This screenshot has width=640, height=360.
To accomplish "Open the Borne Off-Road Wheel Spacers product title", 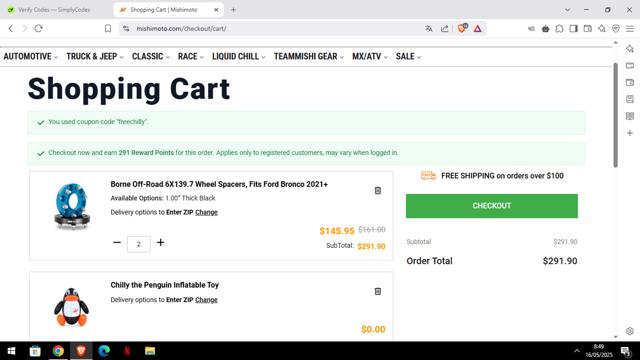I will [x=219, y=184].
